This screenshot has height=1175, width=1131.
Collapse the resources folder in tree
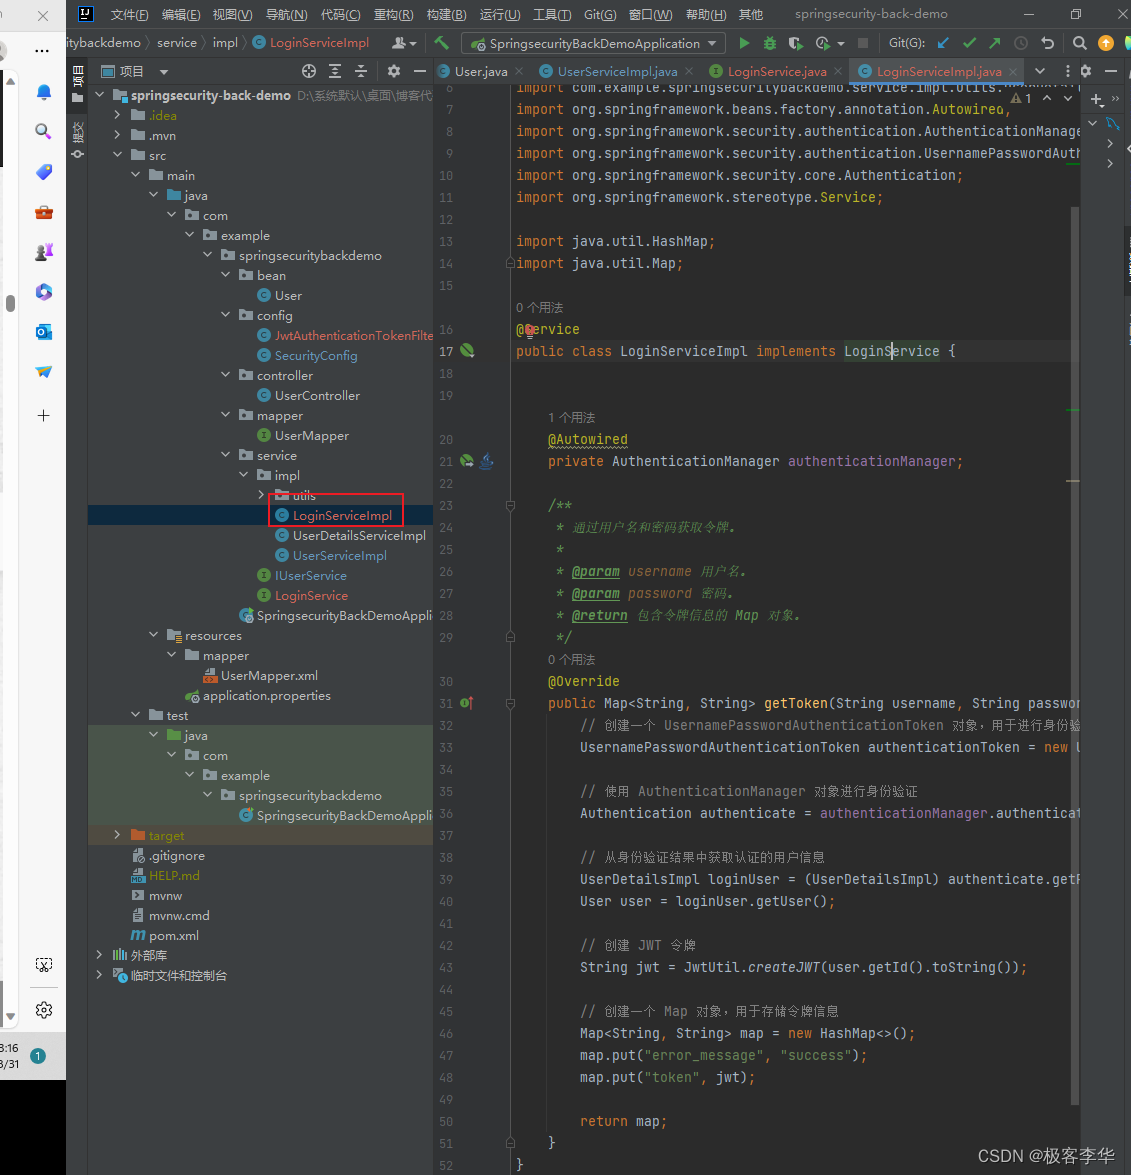pos(154,635)
